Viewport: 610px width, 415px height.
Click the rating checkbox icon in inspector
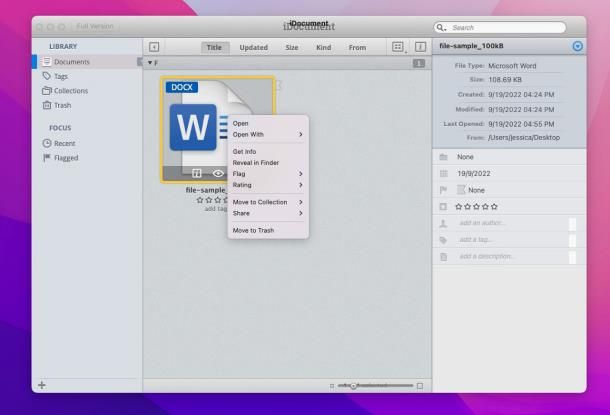point(443,207)
